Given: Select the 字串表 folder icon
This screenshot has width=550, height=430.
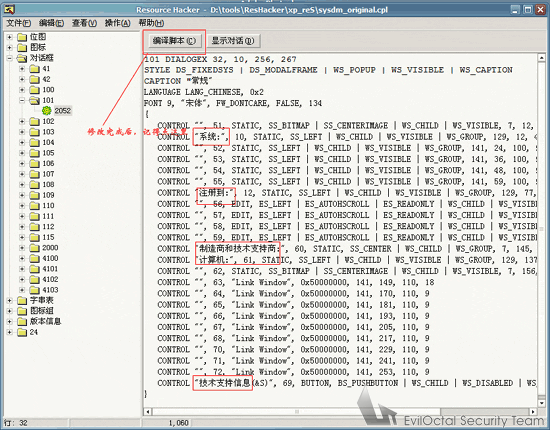Looking at the screenshot, I should pyautogui.click(x=22, y=301).
